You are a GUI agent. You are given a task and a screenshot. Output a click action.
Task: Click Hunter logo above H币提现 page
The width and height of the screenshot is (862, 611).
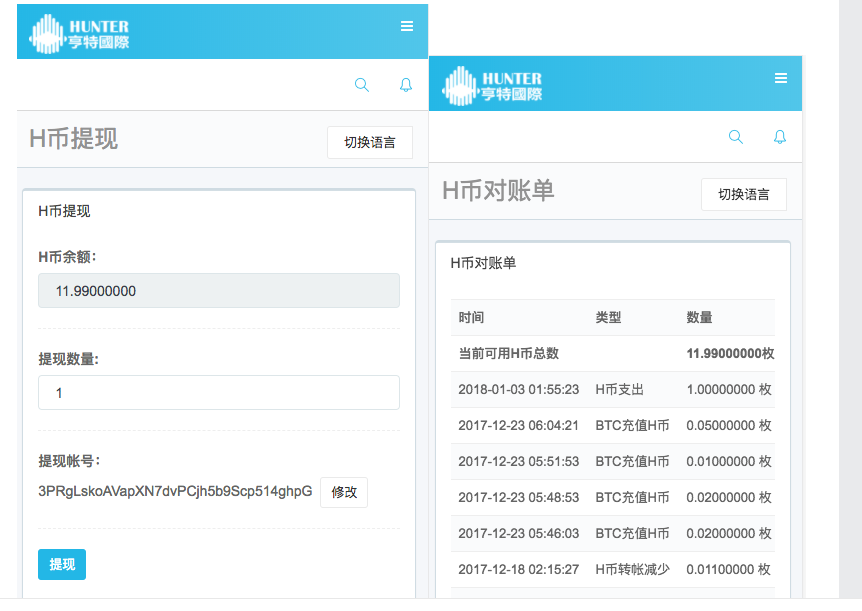point(80,33)
